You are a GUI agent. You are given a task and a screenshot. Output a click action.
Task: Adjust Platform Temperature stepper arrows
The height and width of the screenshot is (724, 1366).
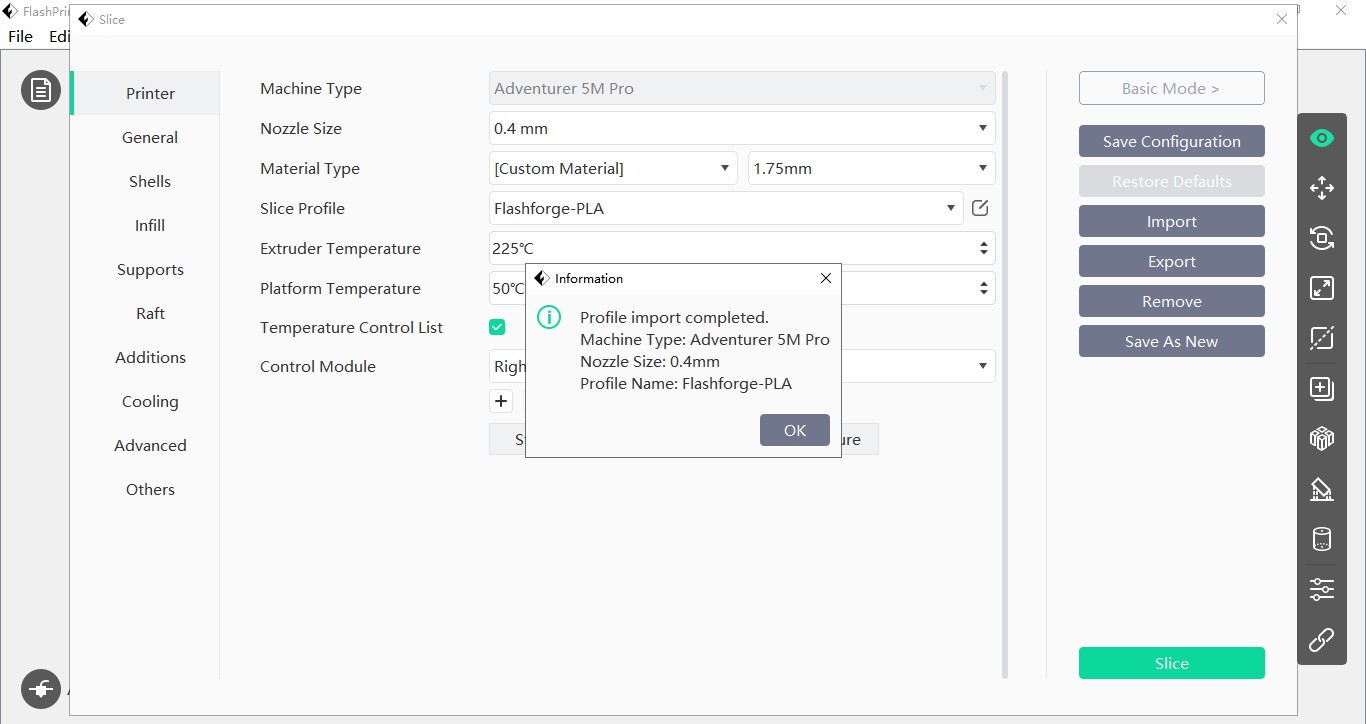click(984, 288)
